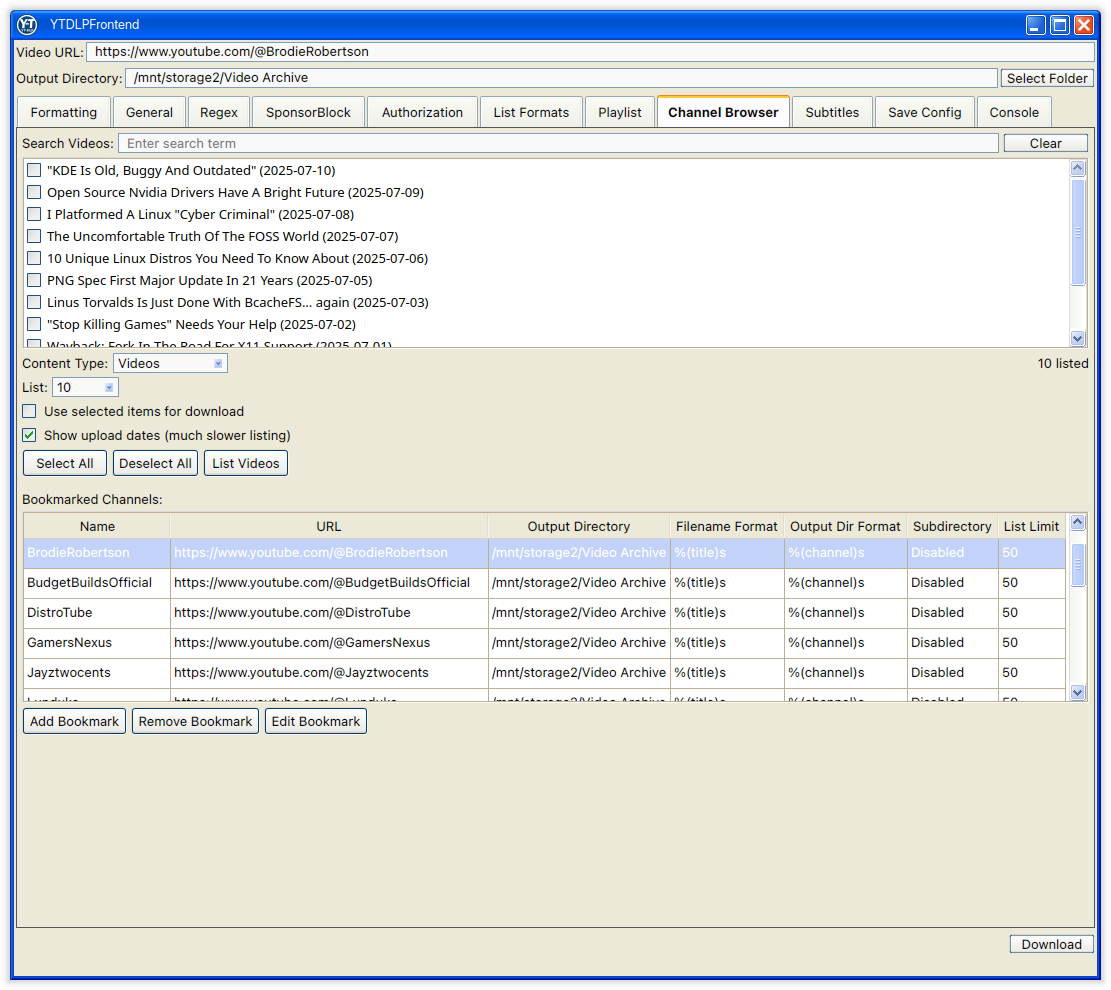Open the General tab
Image resolution: width=1111 pixels, height=990 pixels.
[x=149, y=113]
